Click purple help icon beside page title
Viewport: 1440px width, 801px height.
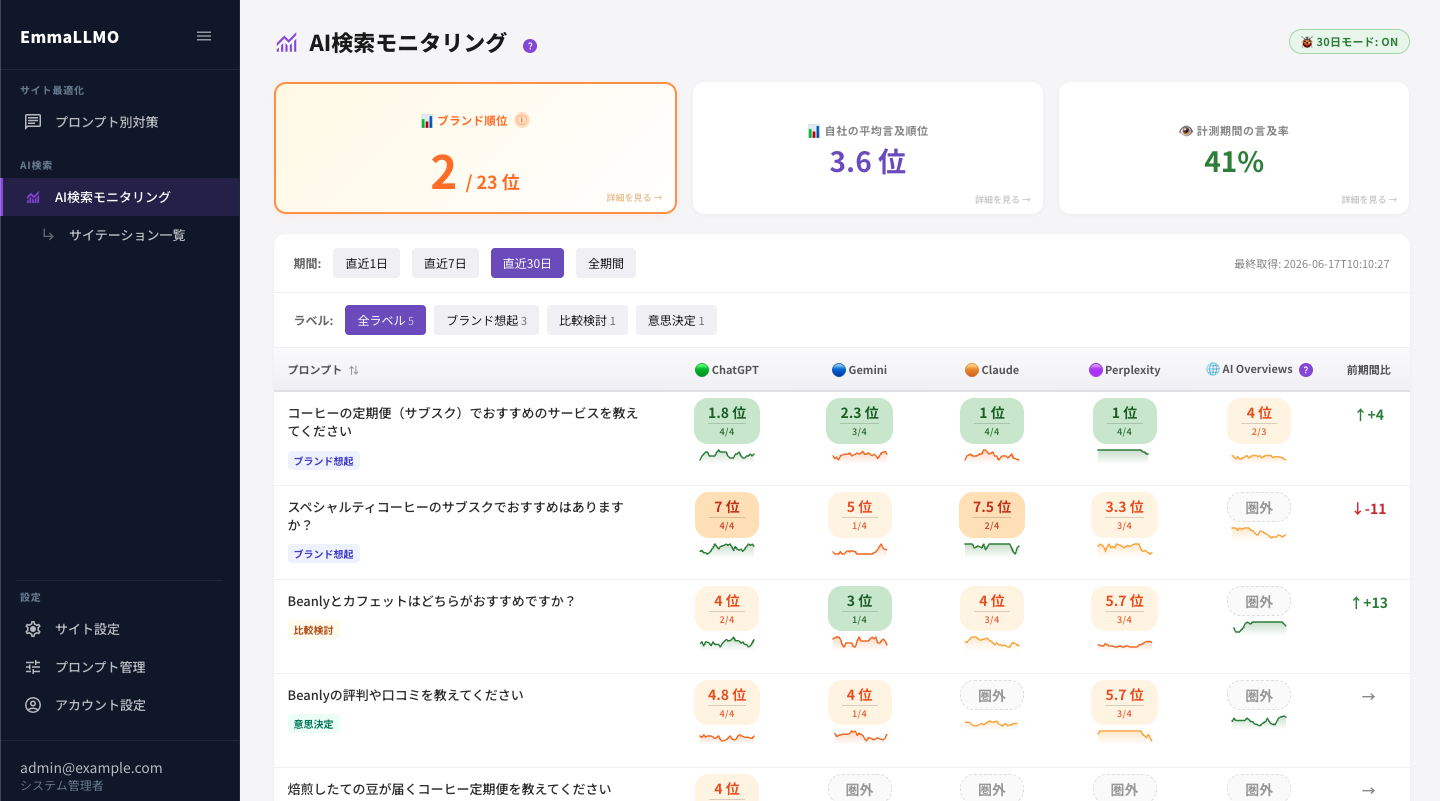[530, 46]
